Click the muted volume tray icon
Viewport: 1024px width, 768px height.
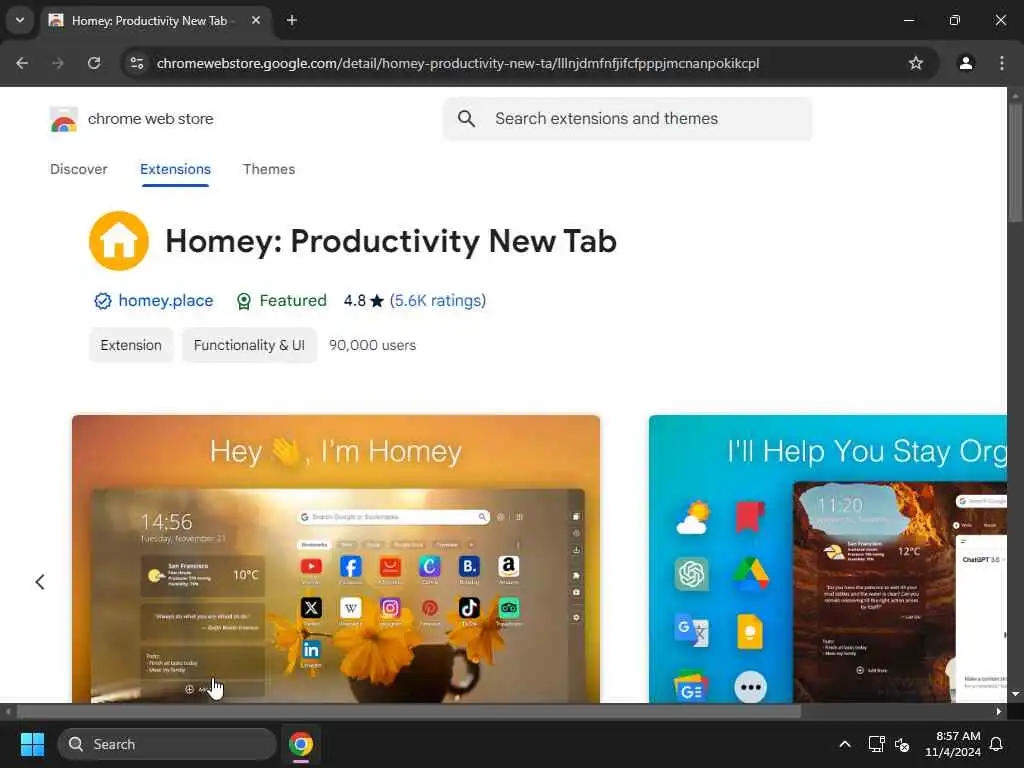[x=902, y=744]
